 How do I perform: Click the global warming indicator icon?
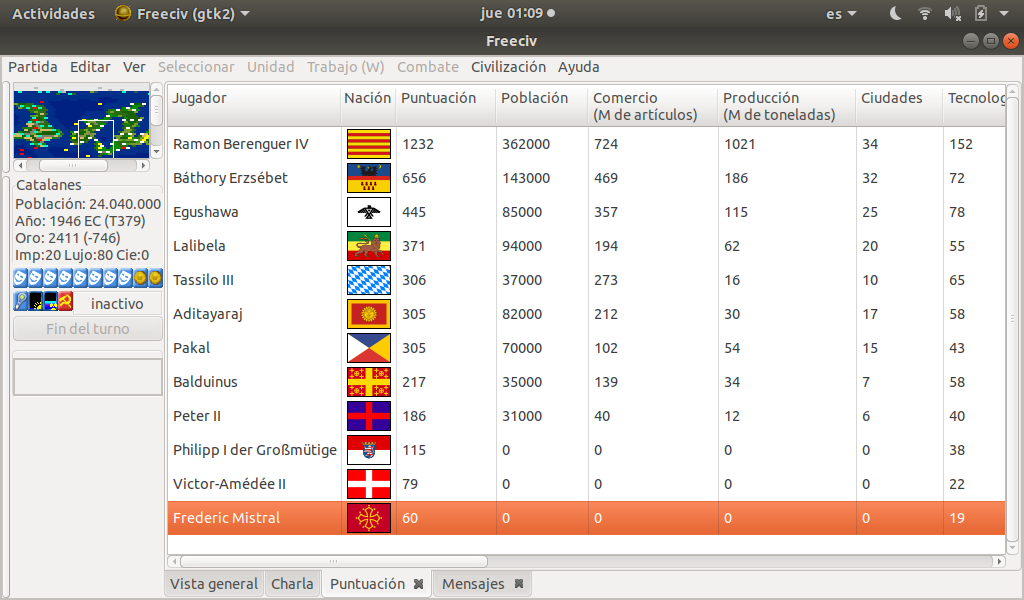36,301
